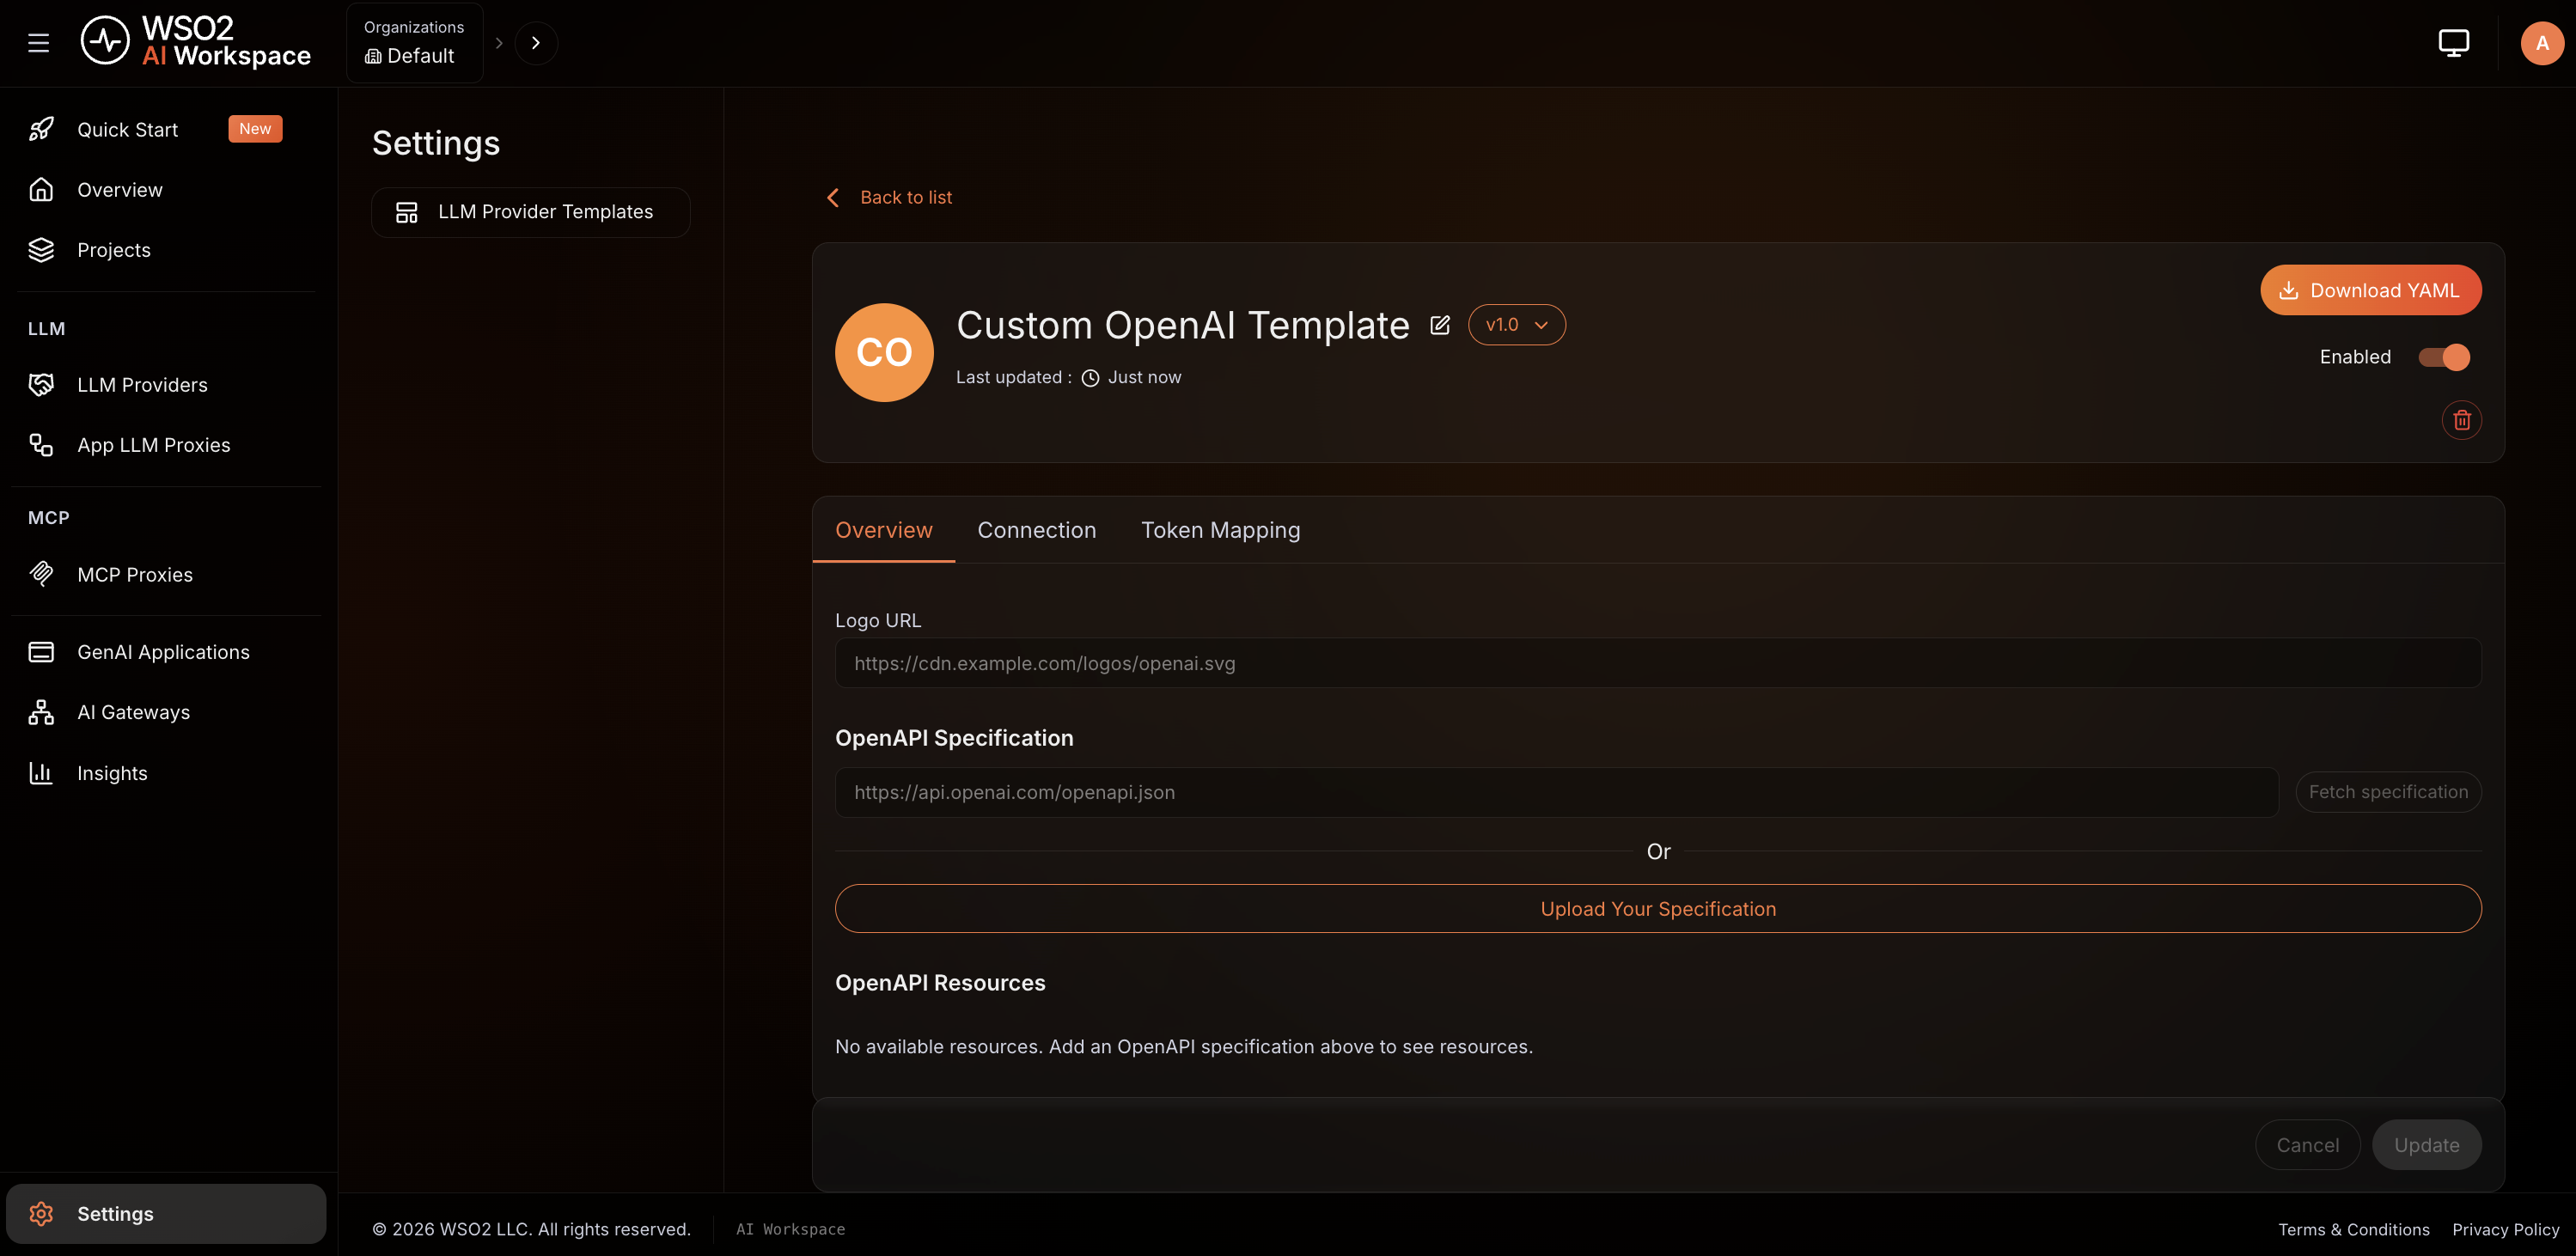Click the Cancel button
Viewport: 2576px width, 1256px height.
2307,1145
